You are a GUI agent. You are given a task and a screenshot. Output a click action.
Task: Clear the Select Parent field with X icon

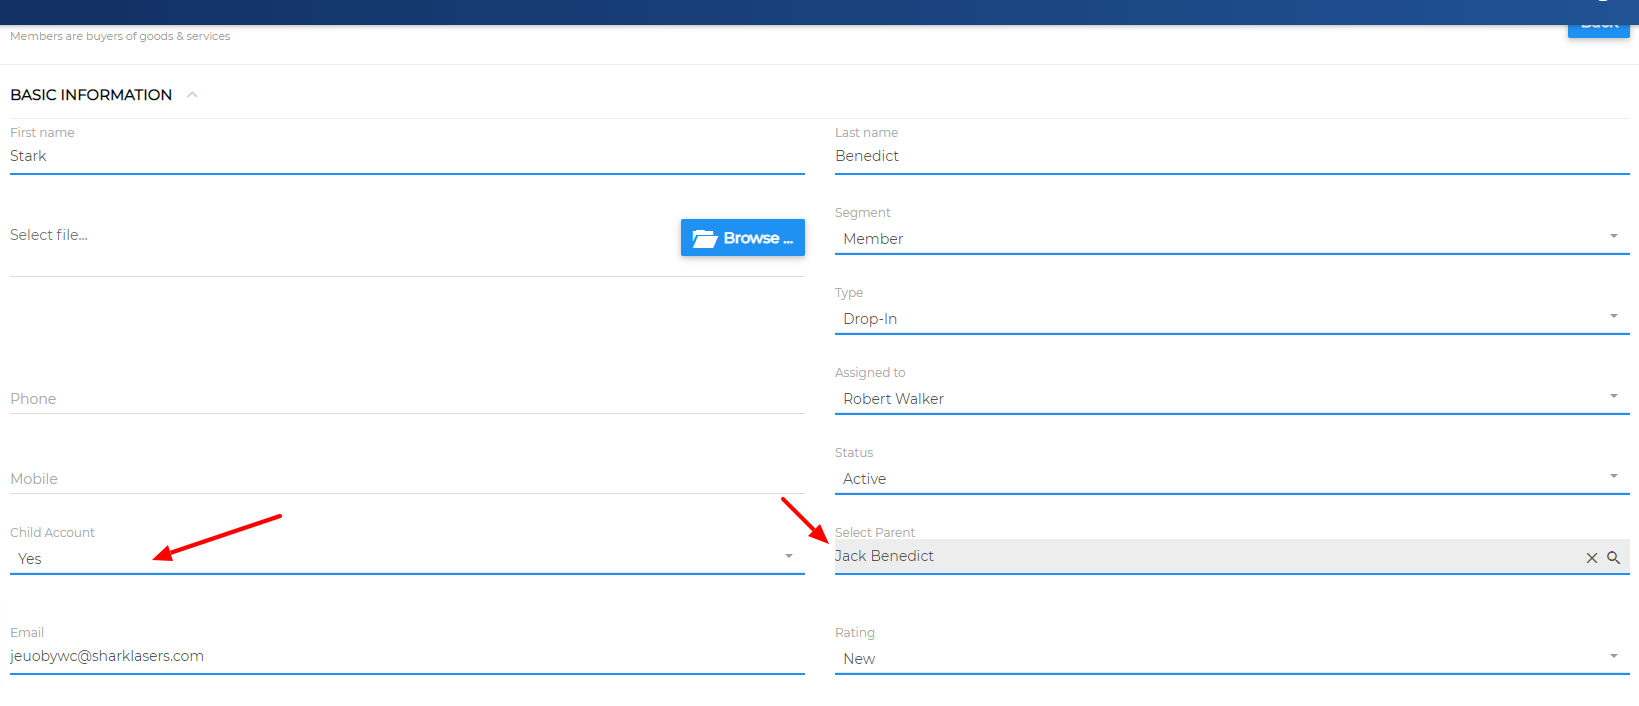[x=1591, y=558]
